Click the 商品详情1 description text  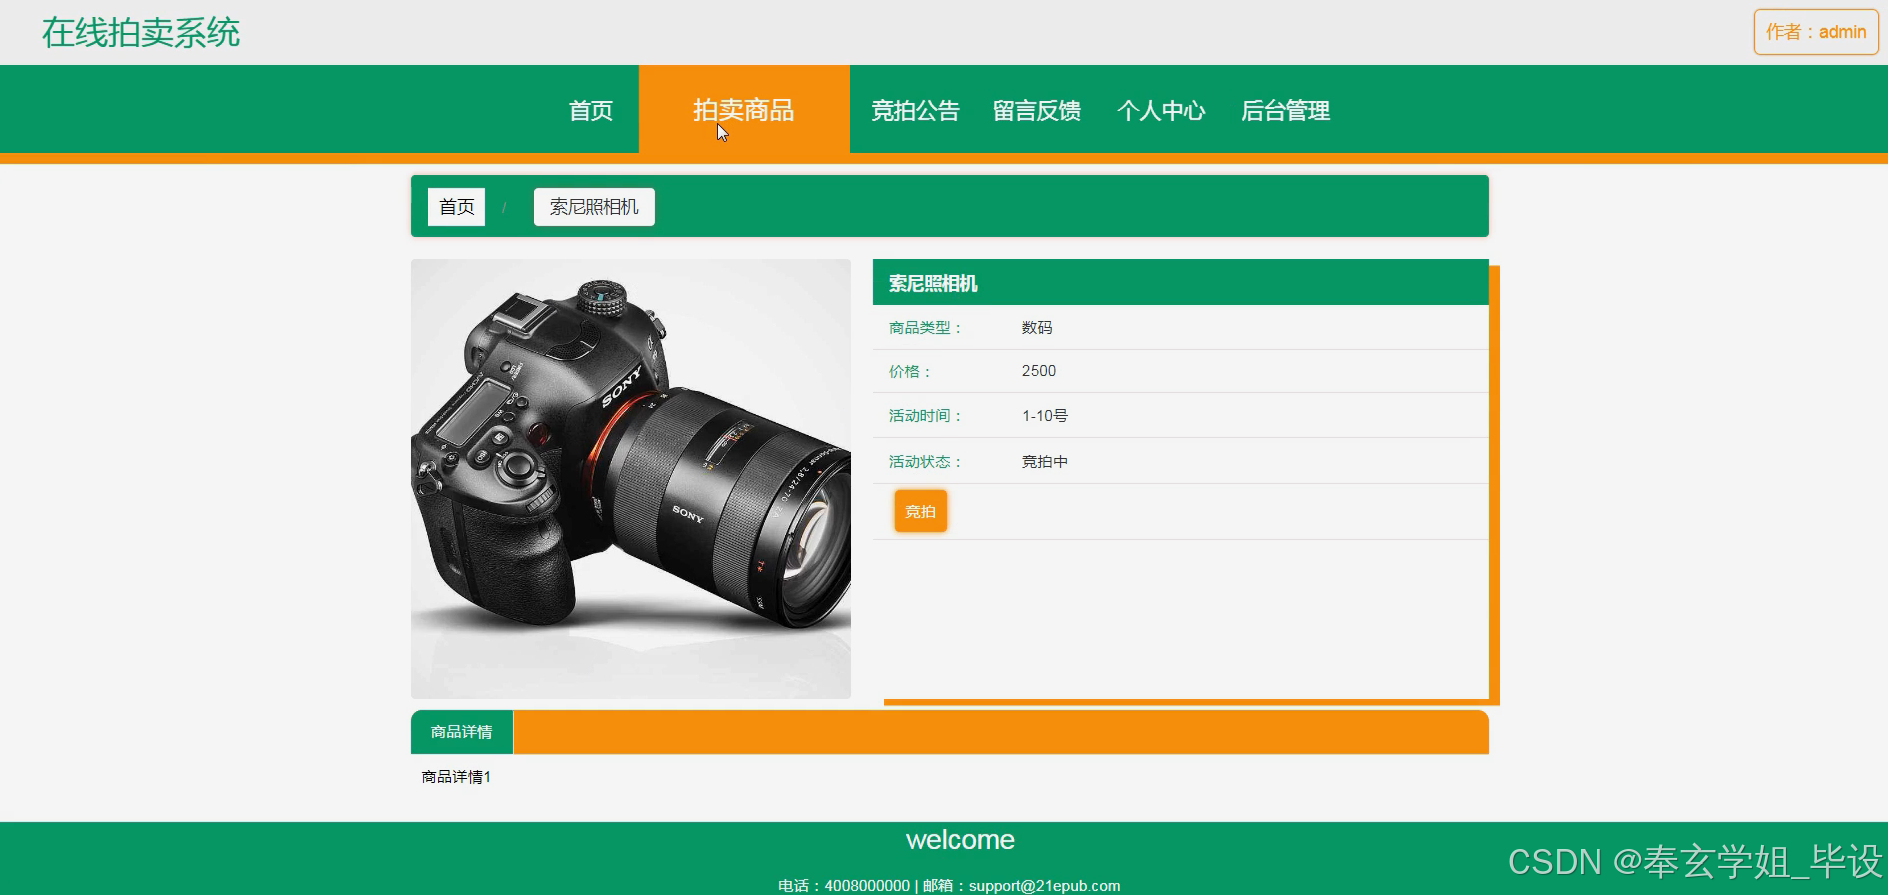click(456, 777)
